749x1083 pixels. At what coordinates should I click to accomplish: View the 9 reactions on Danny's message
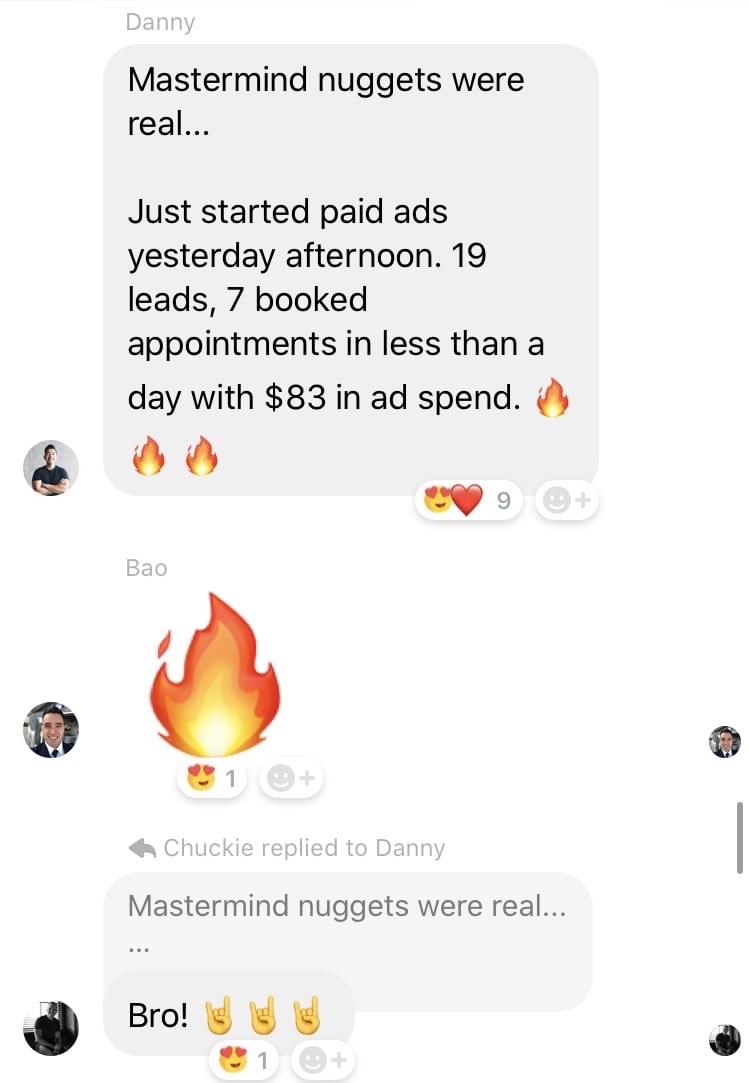pyautogui.click(x=468, y=499)
